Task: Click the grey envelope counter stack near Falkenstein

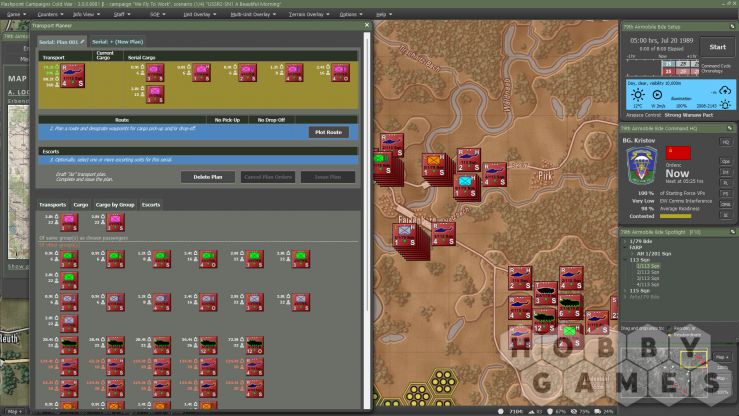Action: (x=405, y=236)
